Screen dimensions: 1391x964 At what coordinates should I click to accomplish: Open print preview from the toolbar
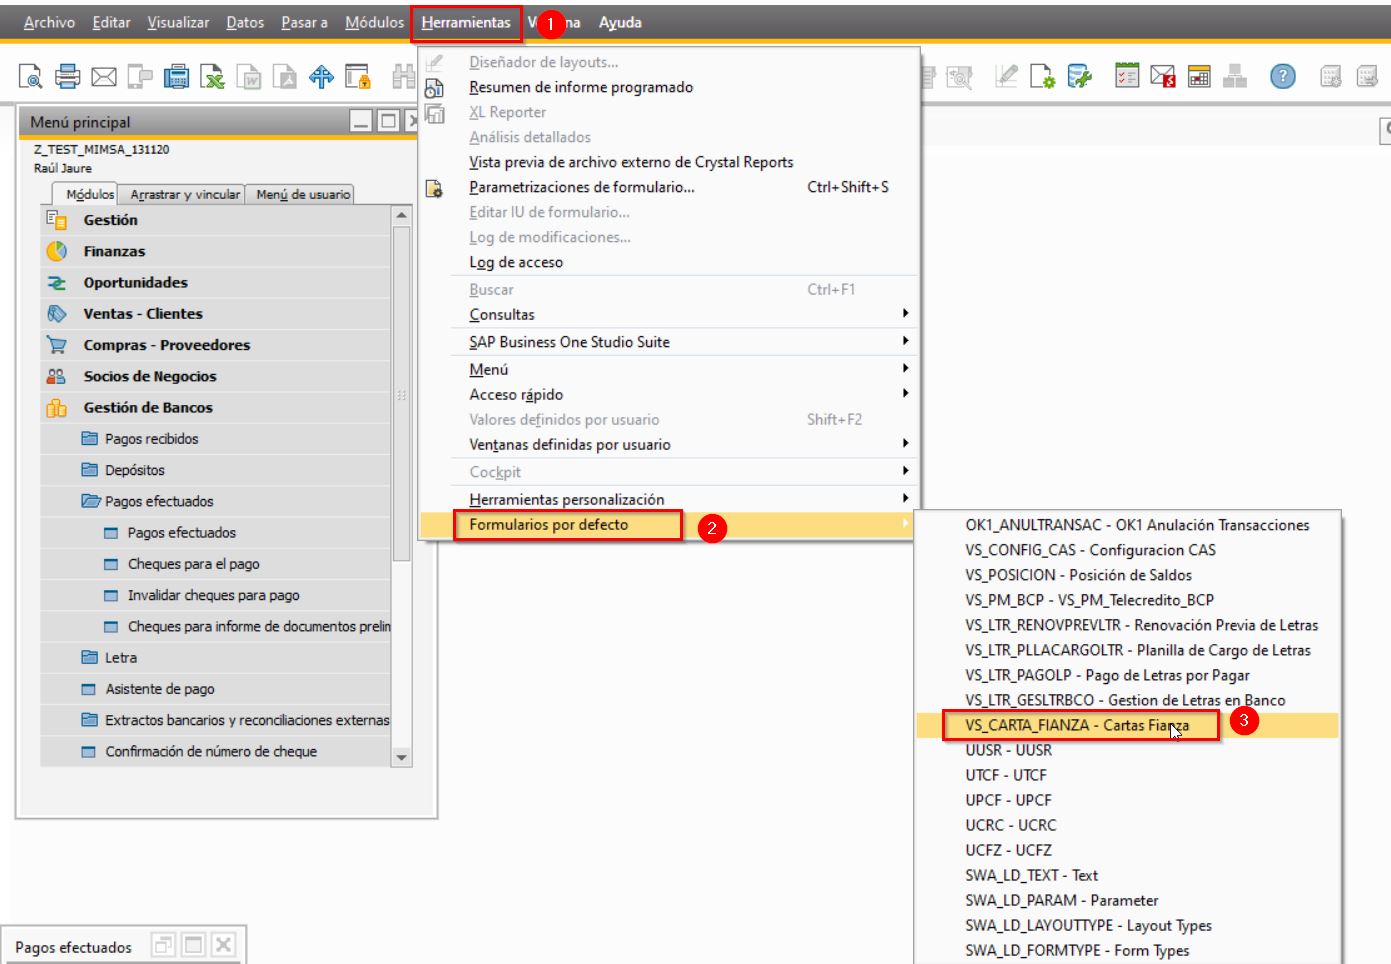tap(31, 76)
